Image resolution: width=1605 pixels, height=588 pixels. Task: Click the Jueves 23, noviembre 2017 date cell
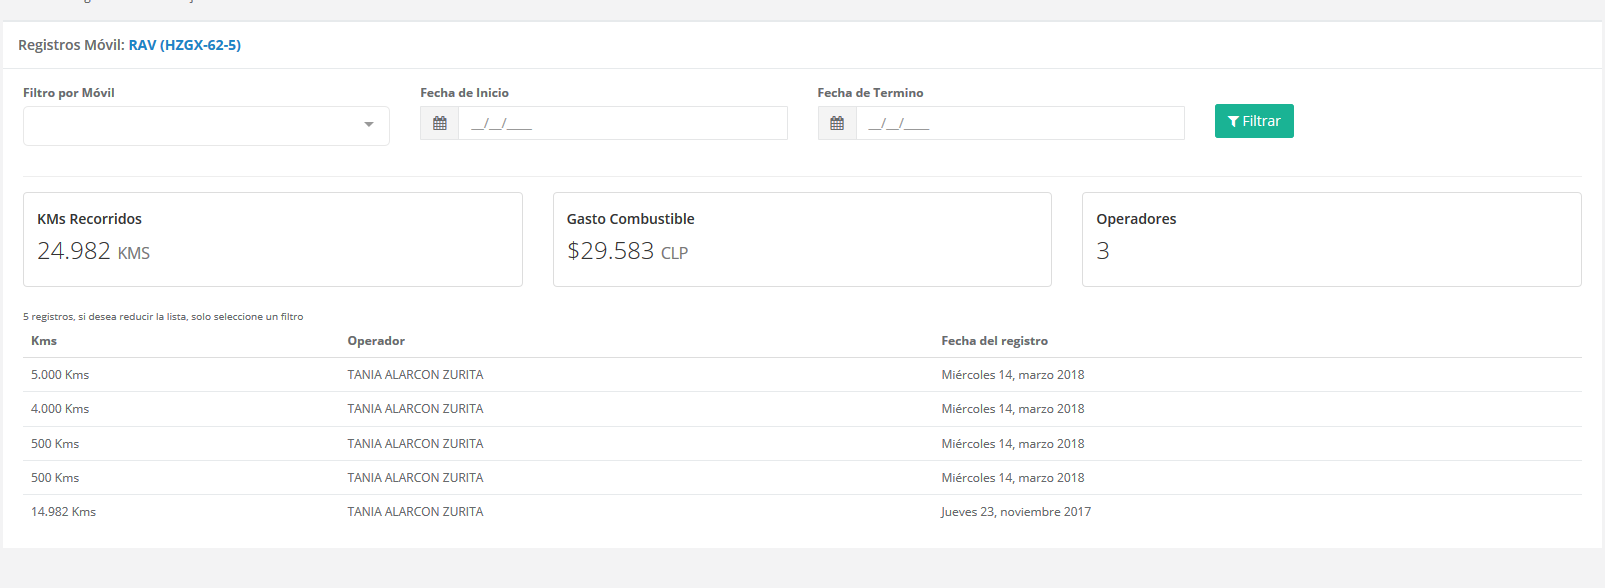(x=1015, y=512)
